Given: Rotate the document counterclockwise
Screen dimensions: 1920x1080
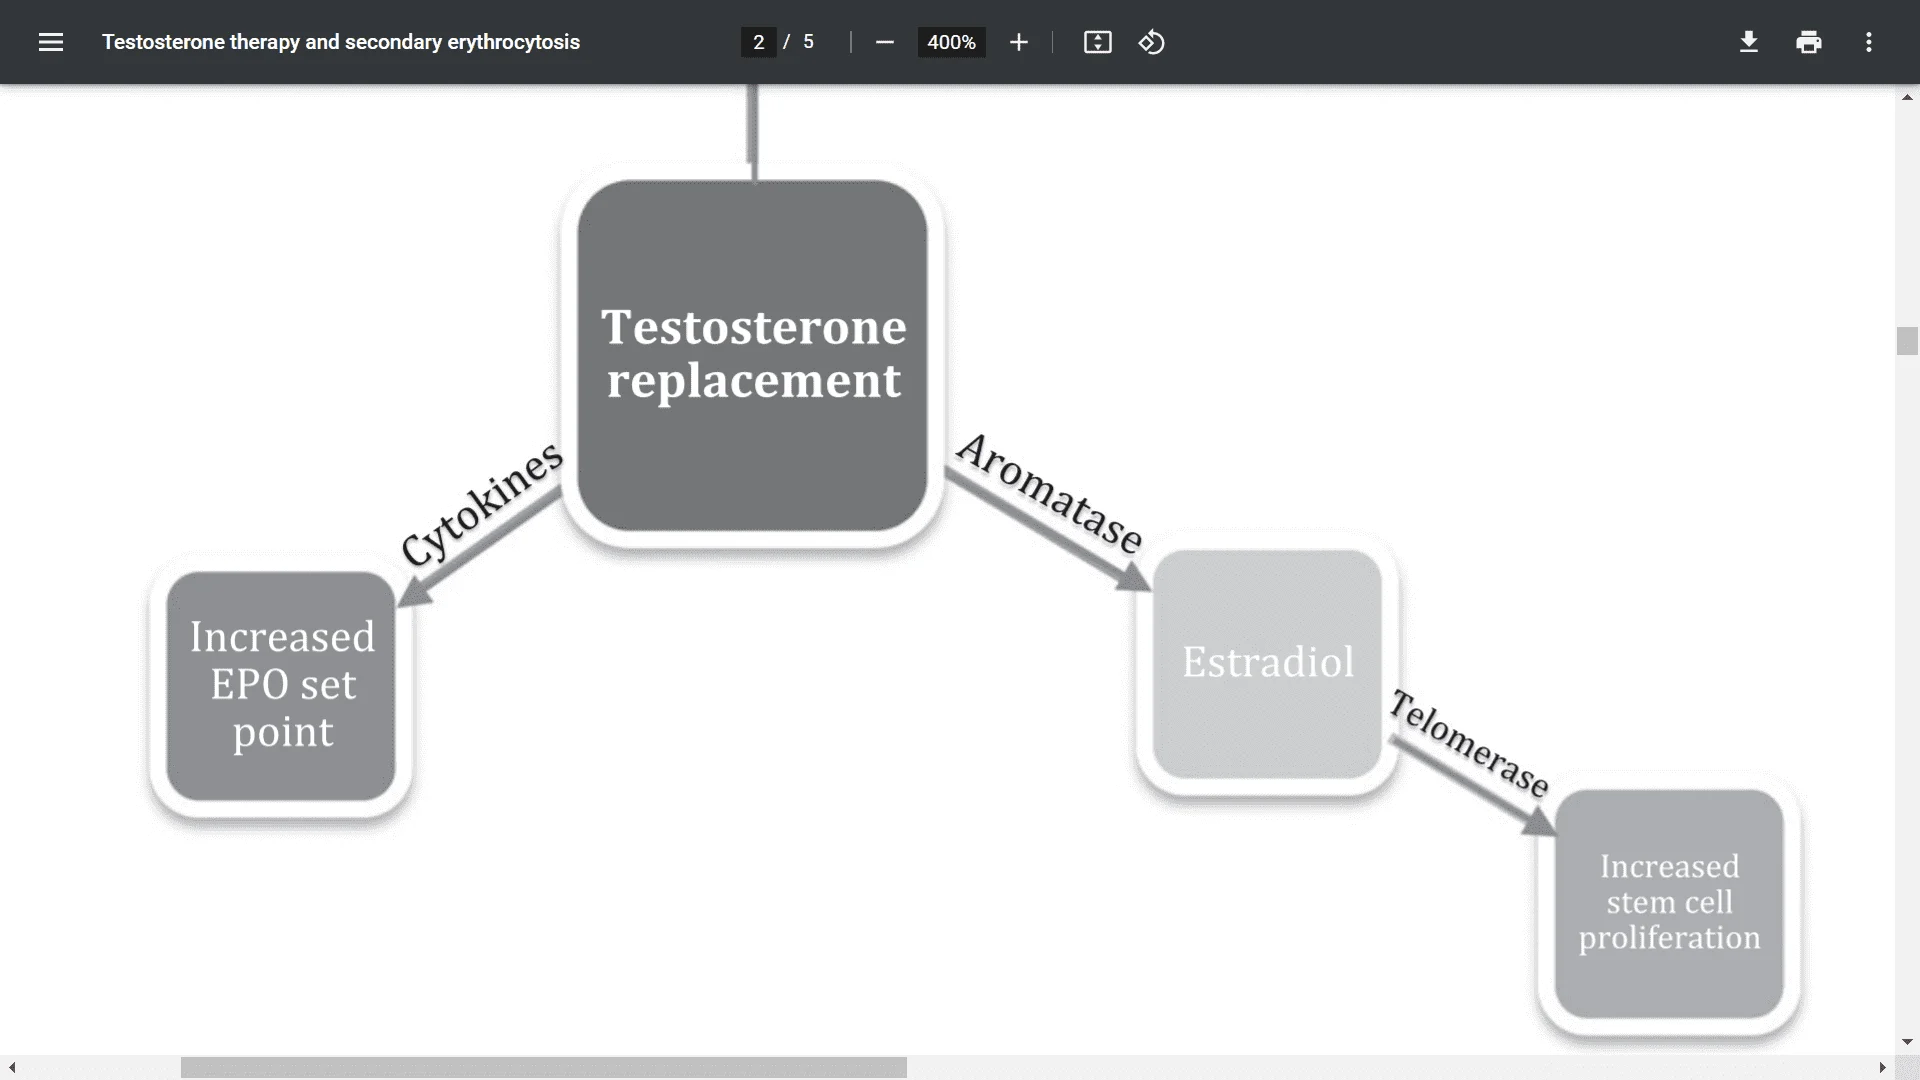Looking at the screenshot, I should (1151, 42).
